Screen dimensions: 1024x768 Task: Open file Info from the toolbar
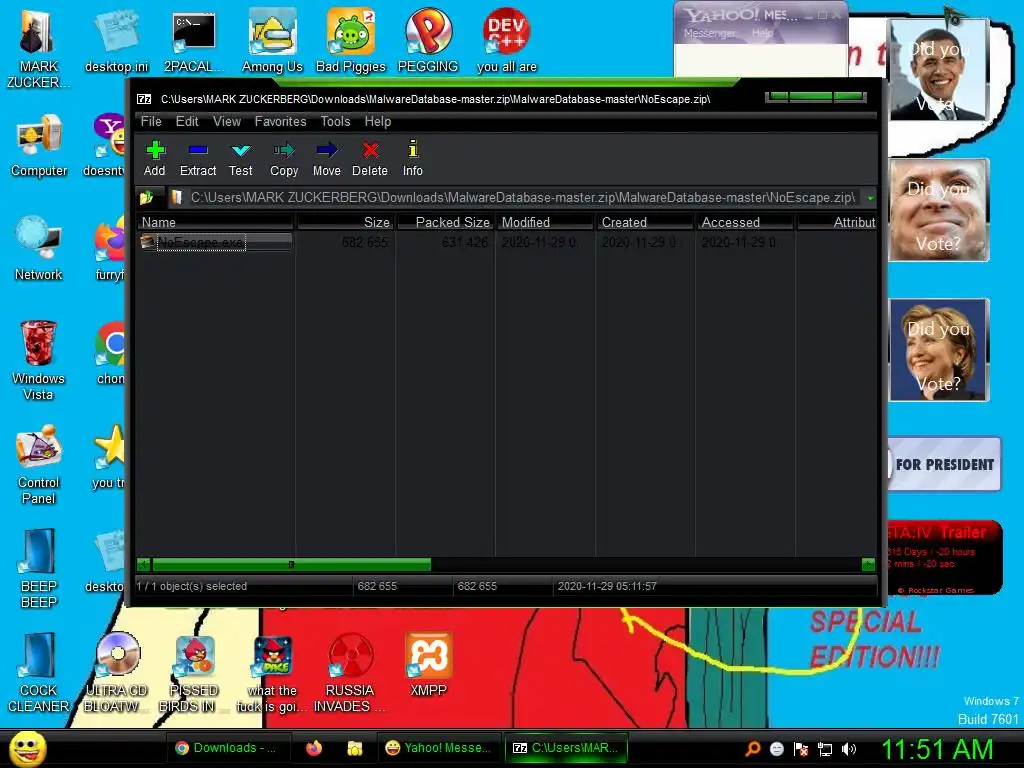click(412, 159)
